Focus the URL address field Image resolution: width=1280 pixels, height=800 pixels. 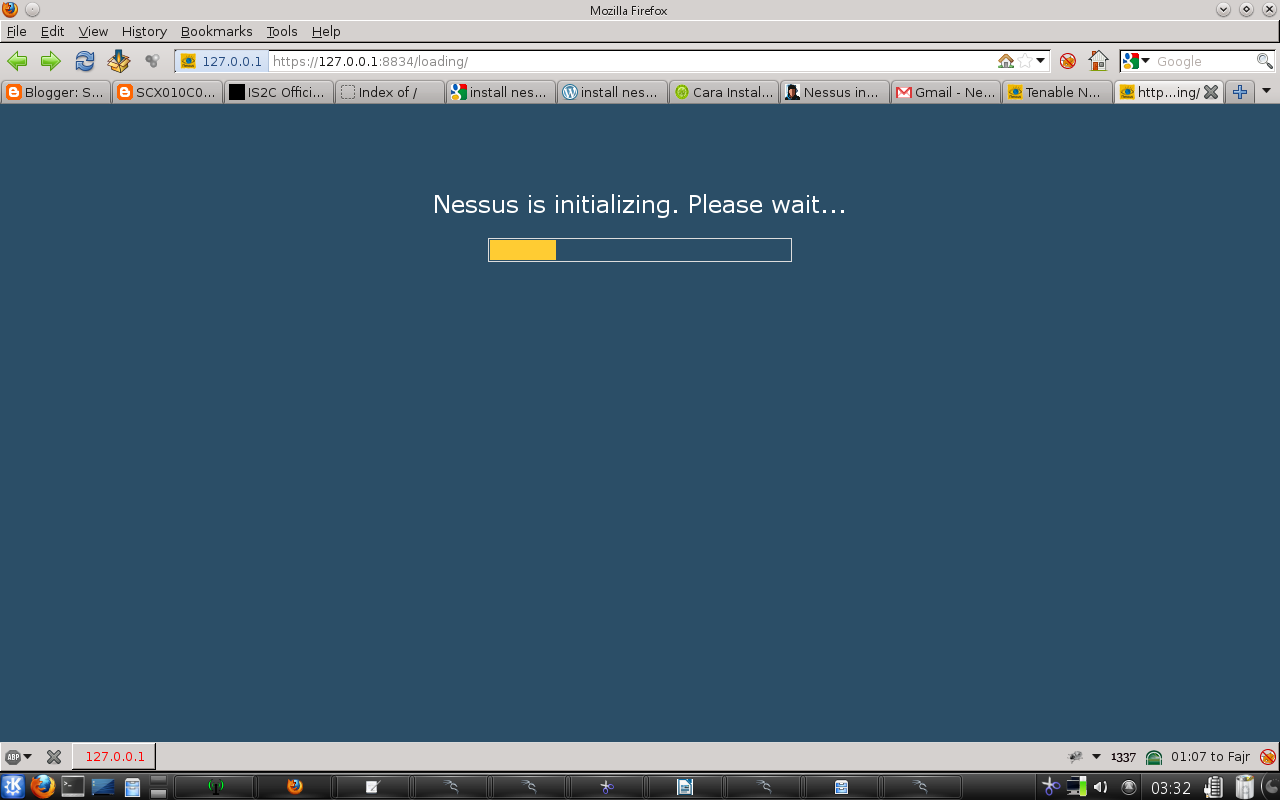630,61
